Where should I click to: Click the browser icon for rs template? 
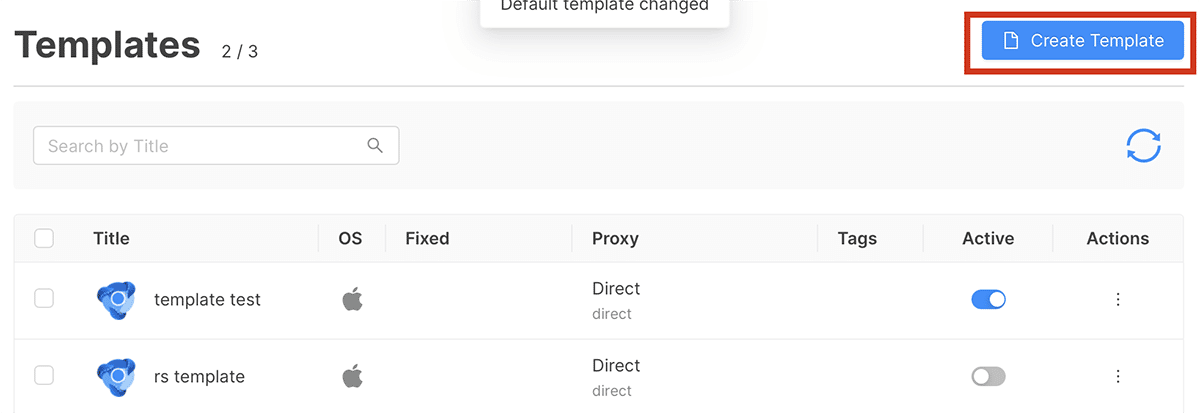pos(116,377)
